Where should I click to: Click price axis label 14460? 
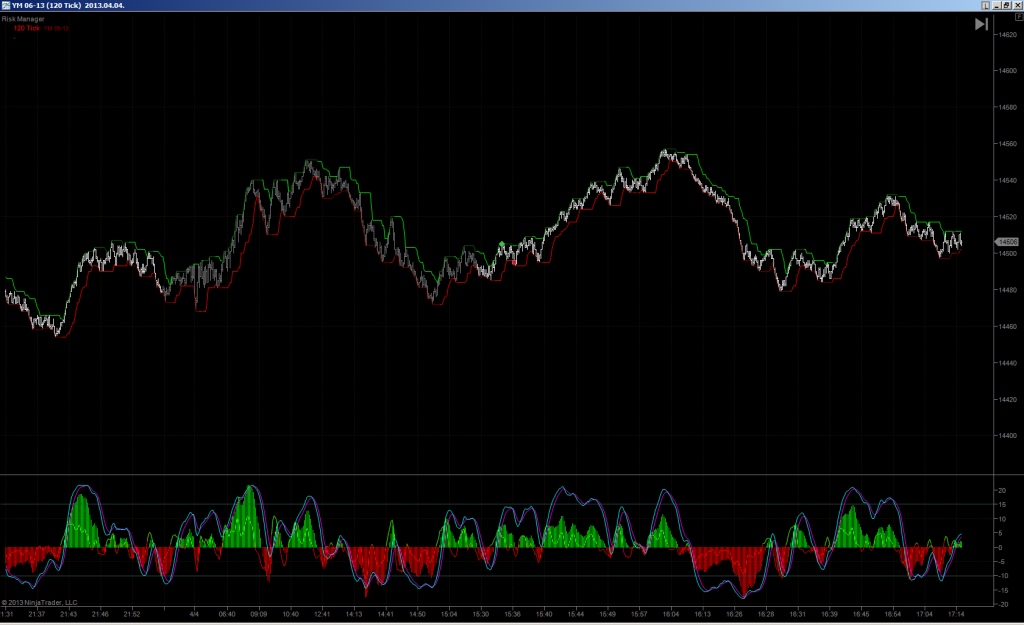1008,327
